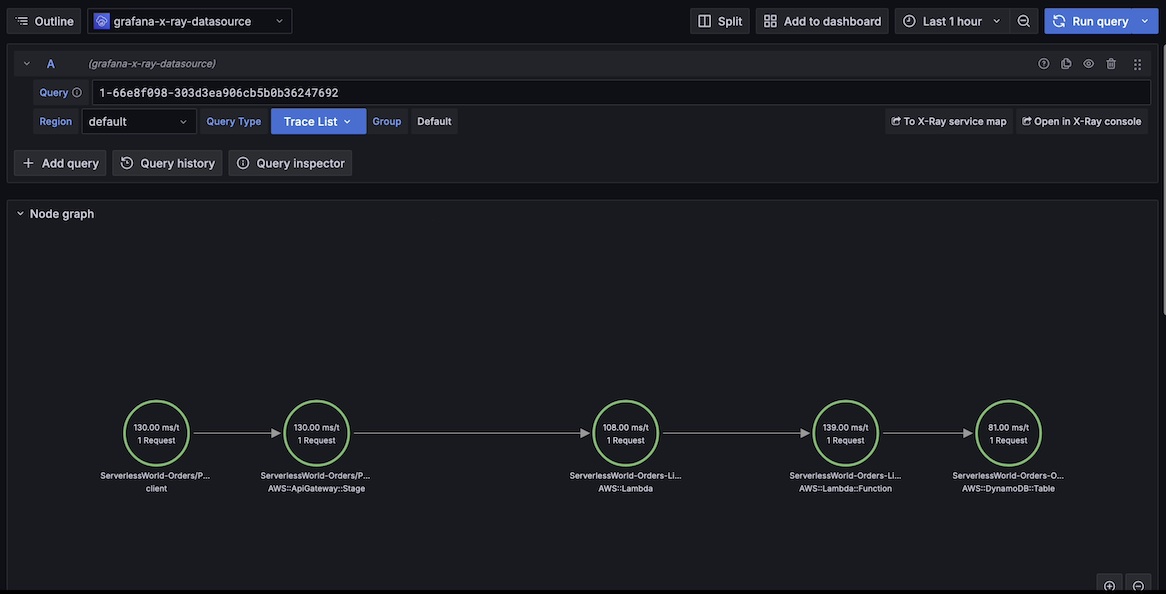1166x594 pixels.
Task: Zoom in on the node graph
Action: (1109, 586)
